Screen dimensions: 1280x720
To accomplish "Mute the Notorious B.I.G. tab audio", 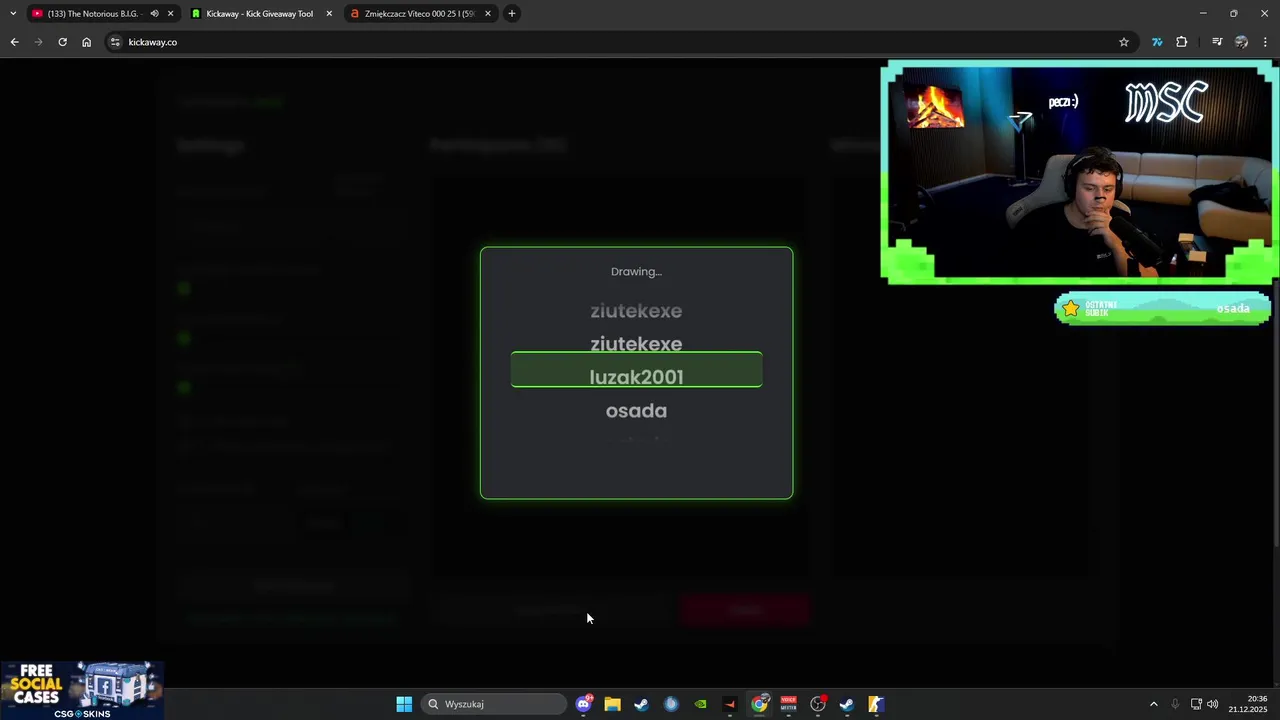I will click(154, 14).
